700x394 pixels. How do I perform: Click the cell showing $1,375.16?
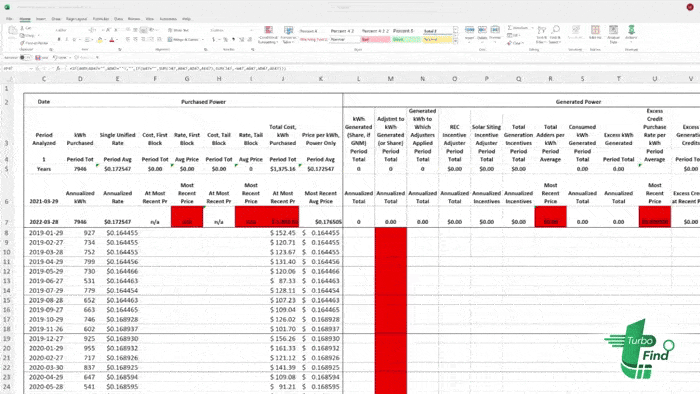[283, 169]
